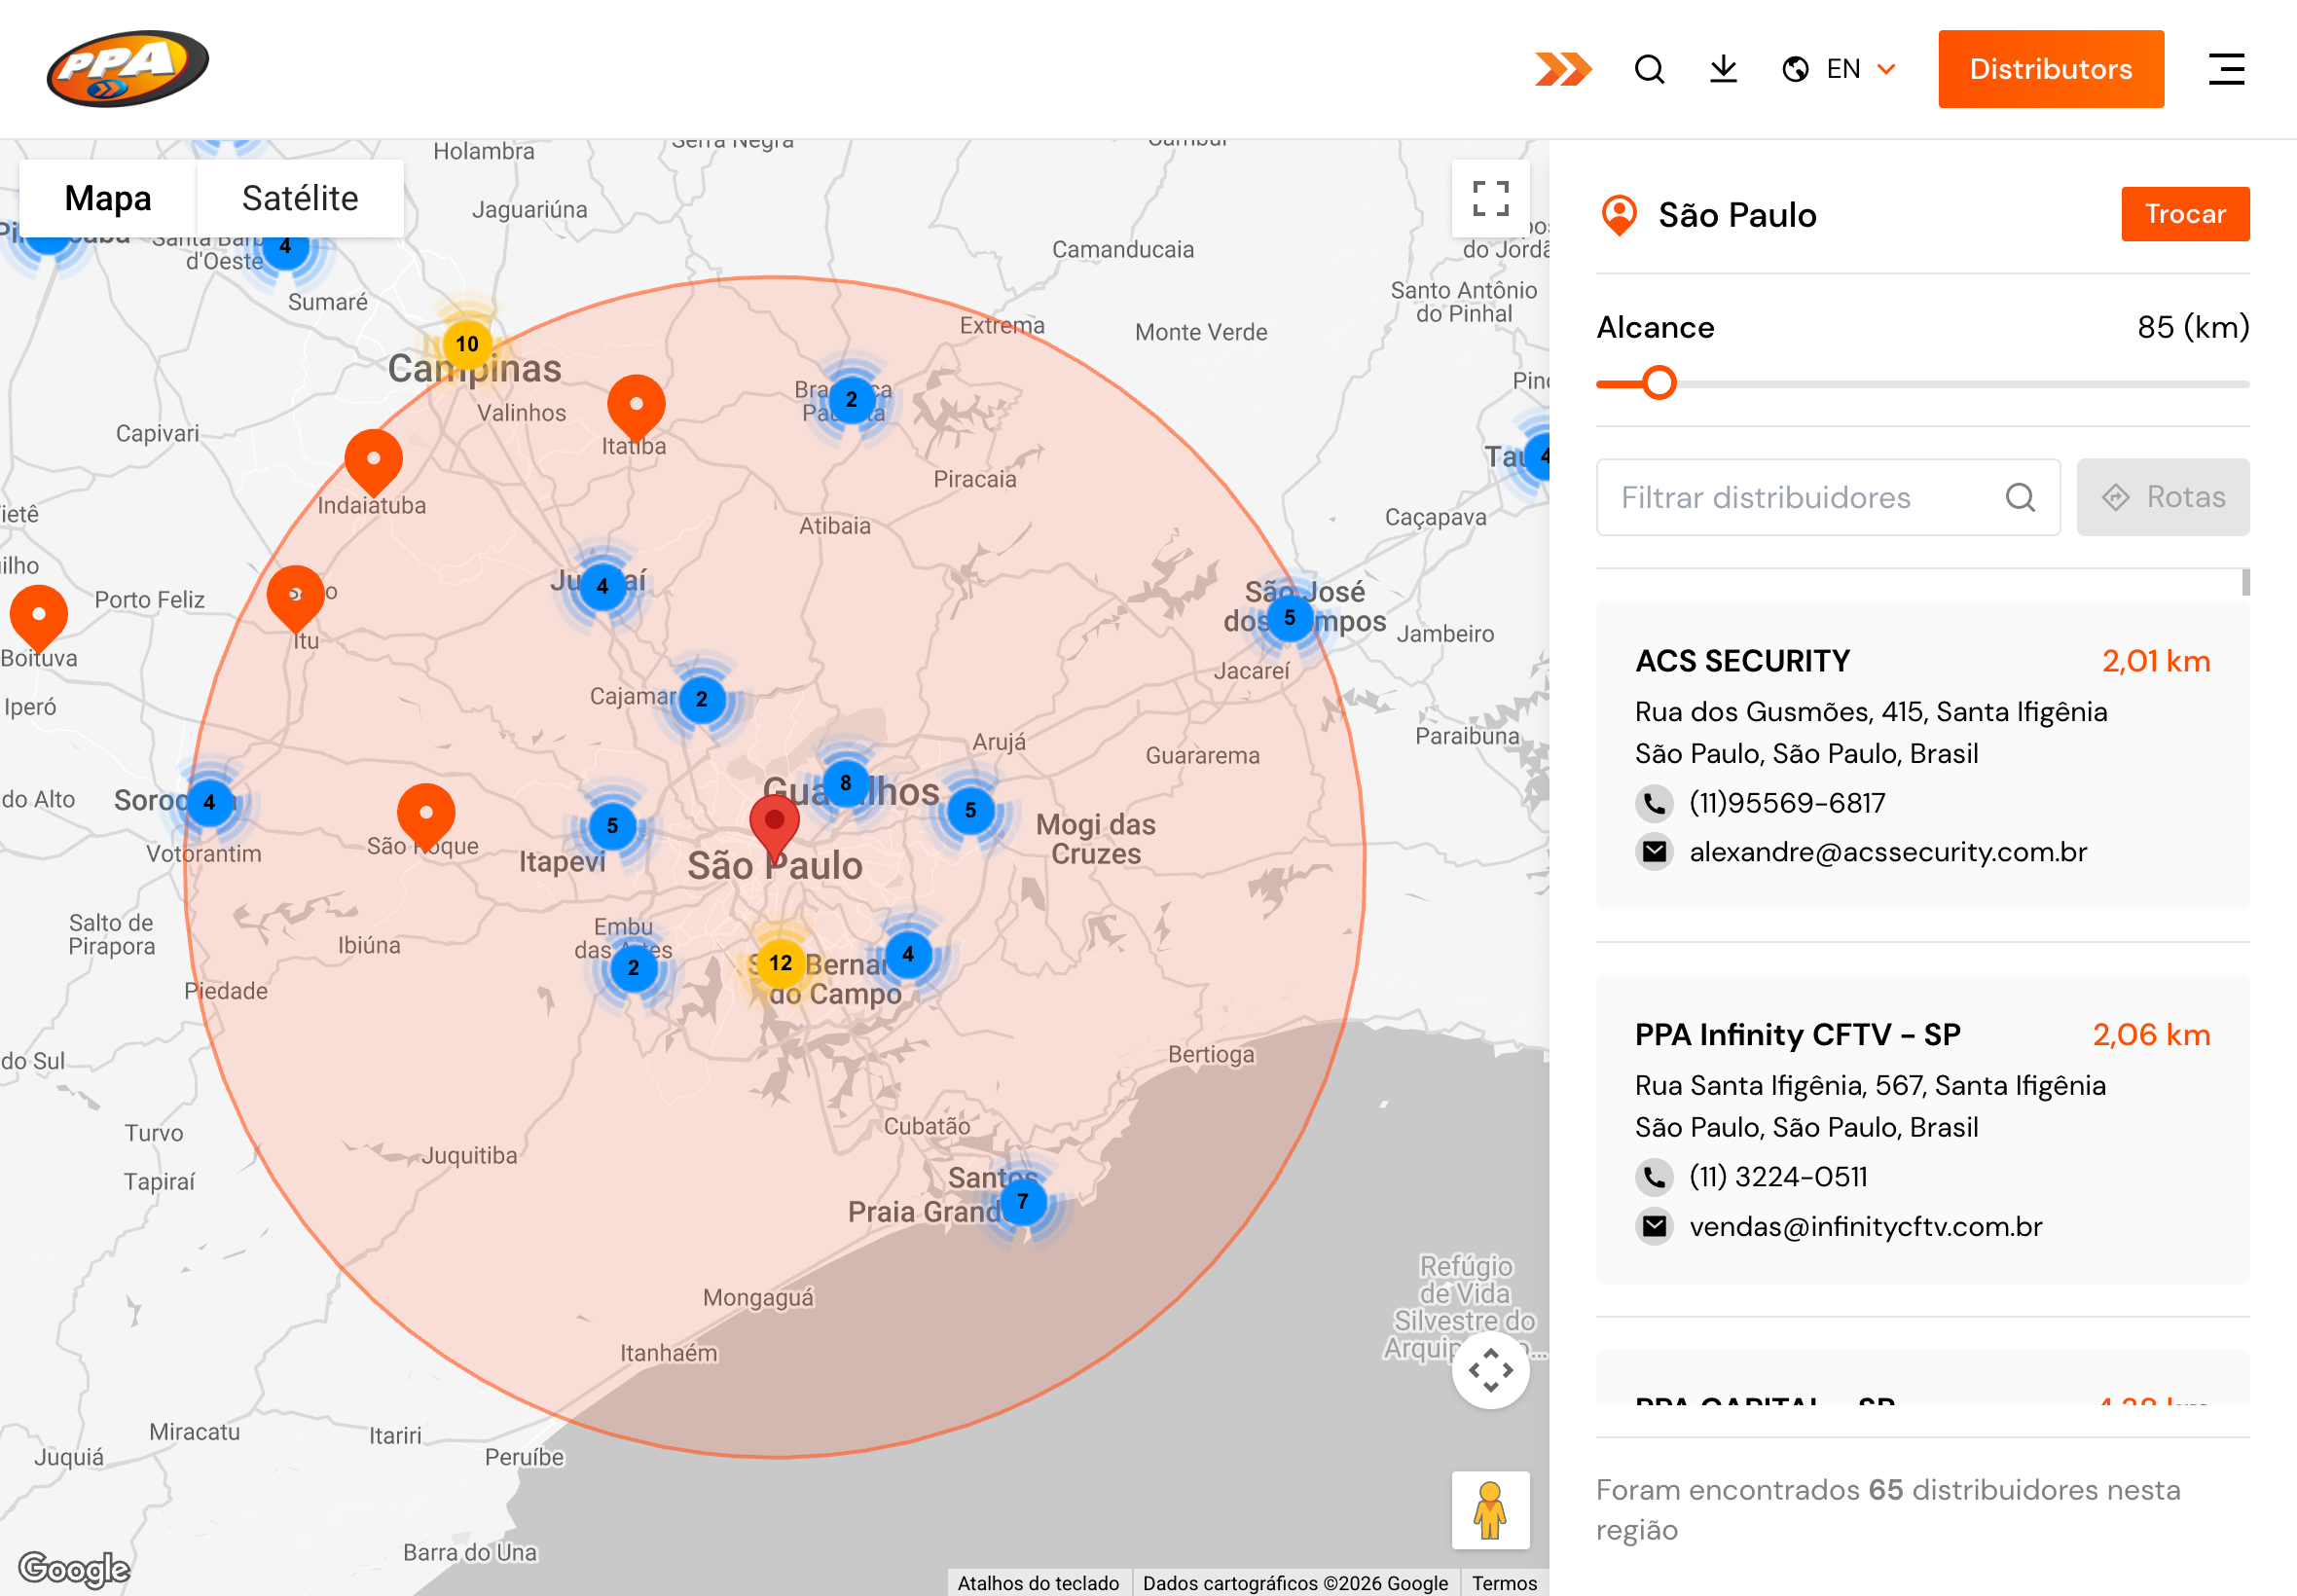
Task: Click the 2,01 km distance label
Action: click(2155, 661)
